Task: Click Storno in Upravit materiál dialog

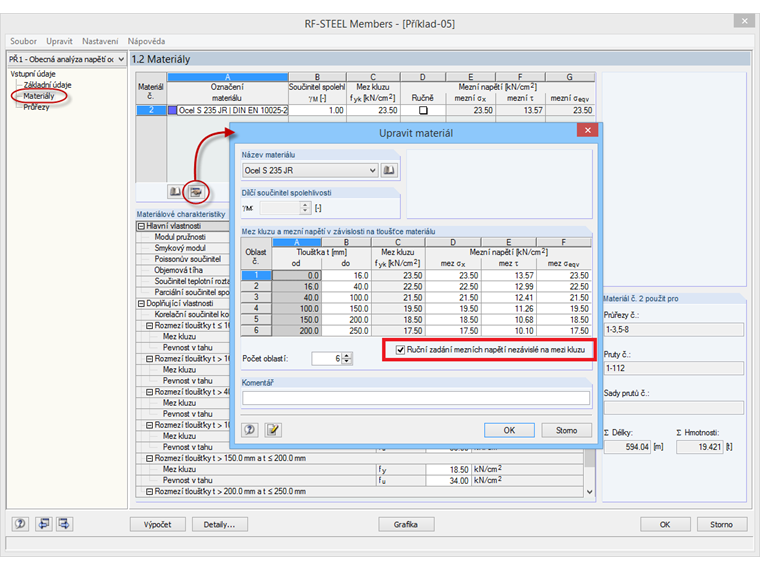Action: click(566, 430)
